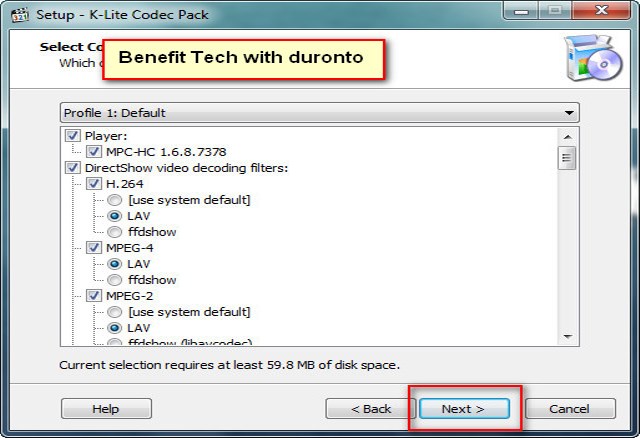
Task: Cancel the K-Lite setup
Action: (x=570, y=409)
